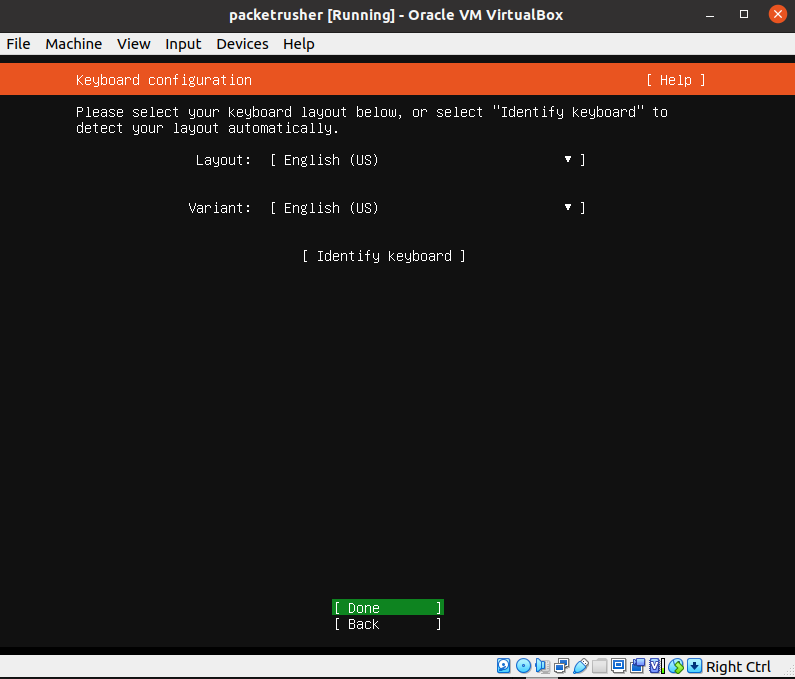Click the recording status icon
Screen dimensions: 795x679
[x=637, y=666]
